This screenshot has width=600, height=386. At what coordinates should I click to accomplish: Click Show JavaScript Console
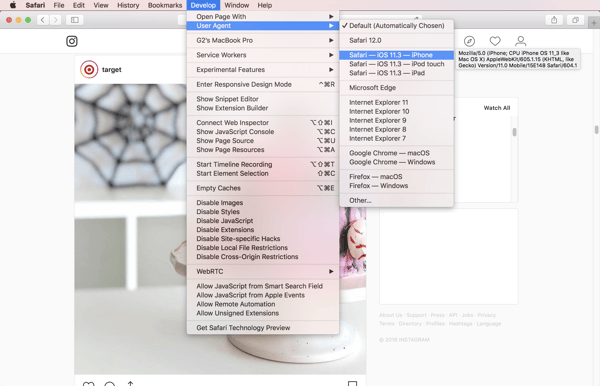tap(262, 132)
